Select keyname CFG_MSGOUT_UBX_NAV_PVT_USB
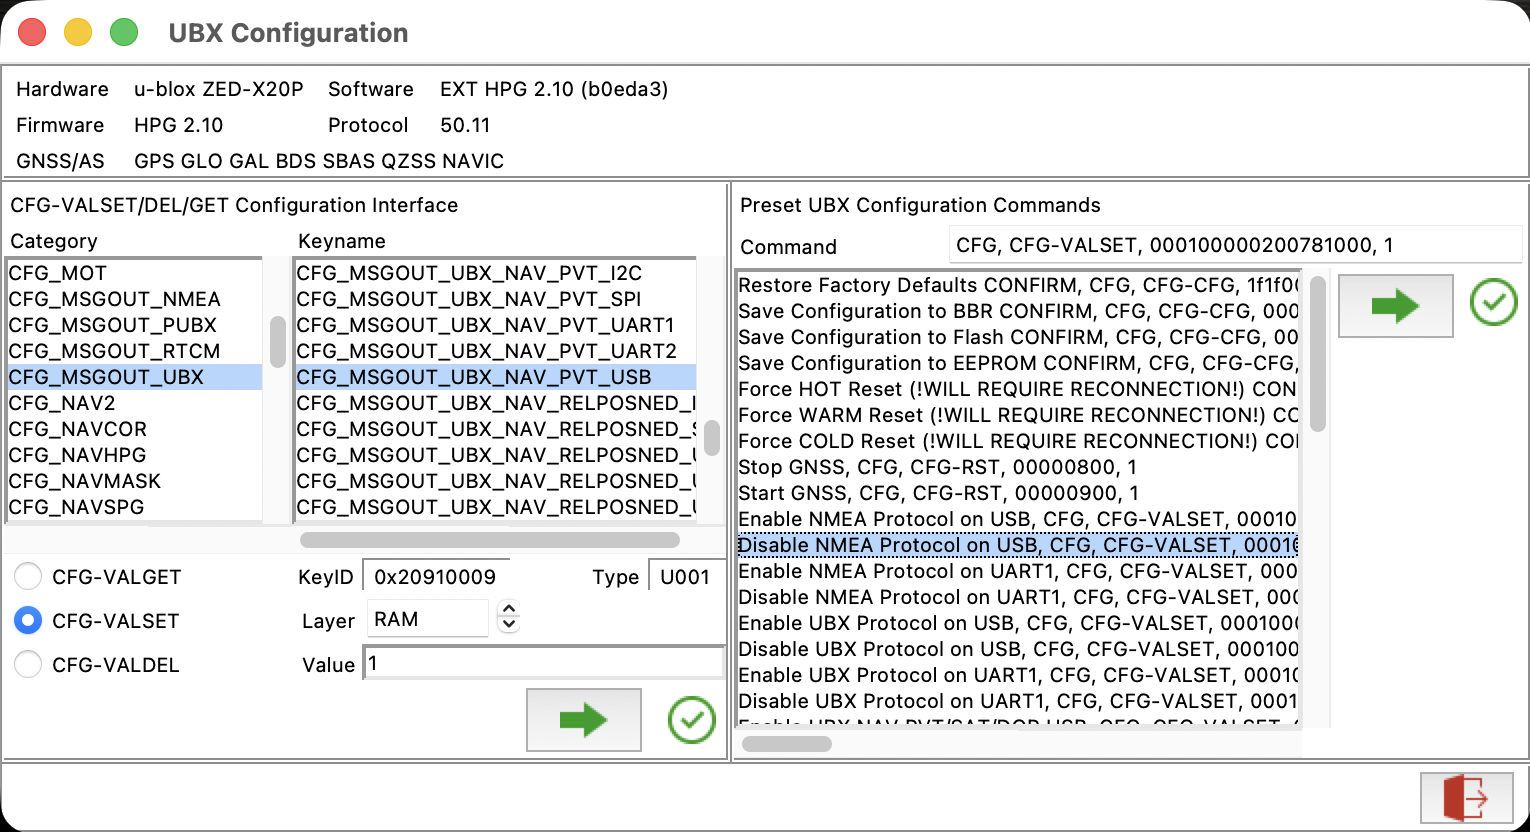 [x=495, y=377]
